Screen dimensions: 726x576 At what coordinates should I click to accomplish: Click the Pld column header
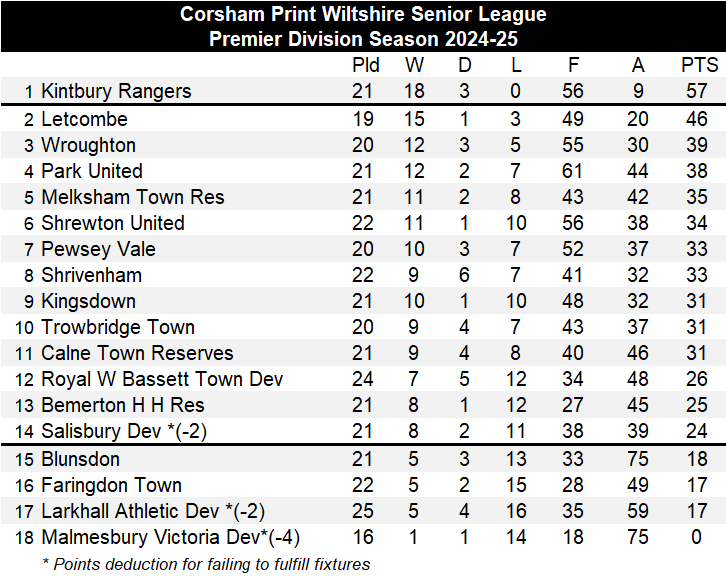[x=366, y=65]
